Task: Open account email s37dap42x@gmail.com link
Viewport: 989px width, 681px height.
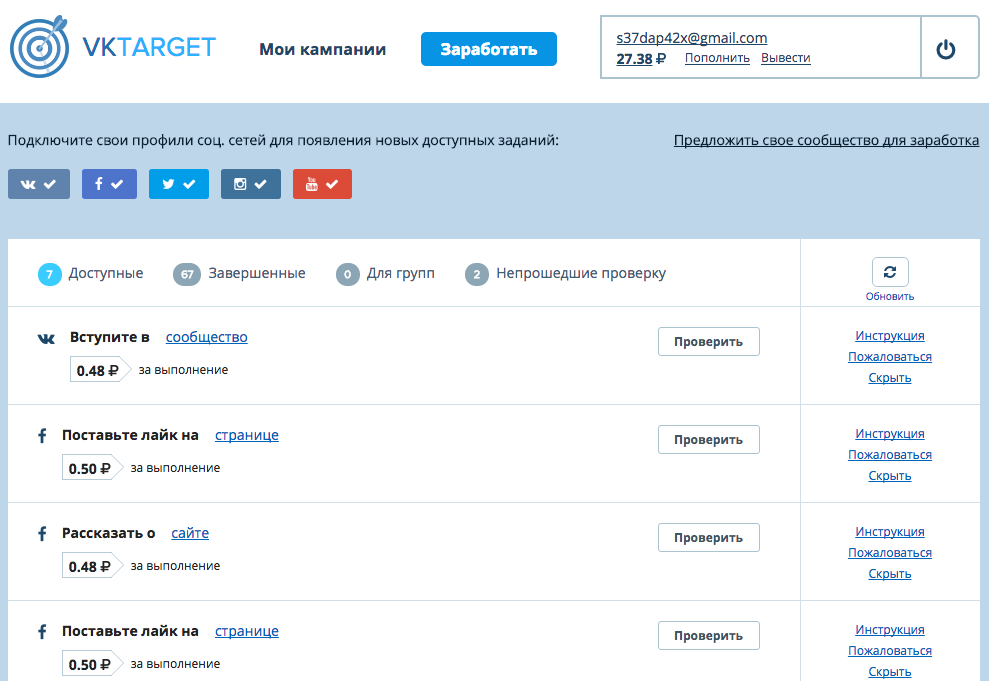Action: click(x=691, y=38)
